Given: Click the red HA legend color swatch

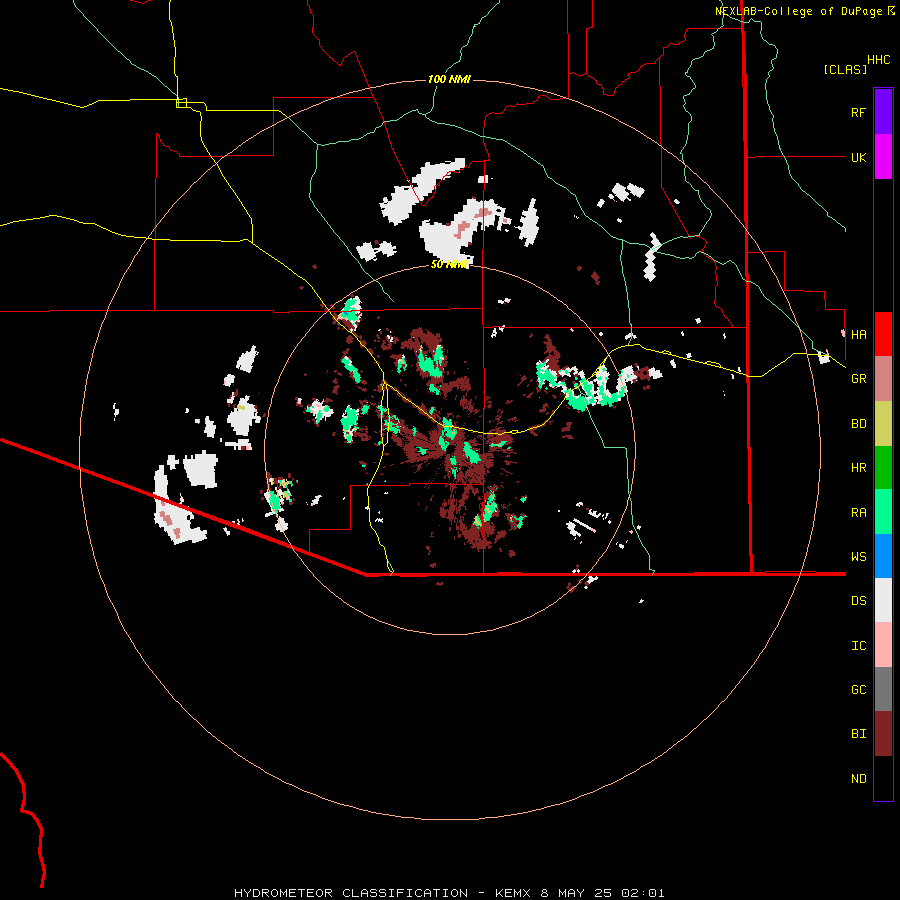Looking at the screenshot, I should coord(883,334).
